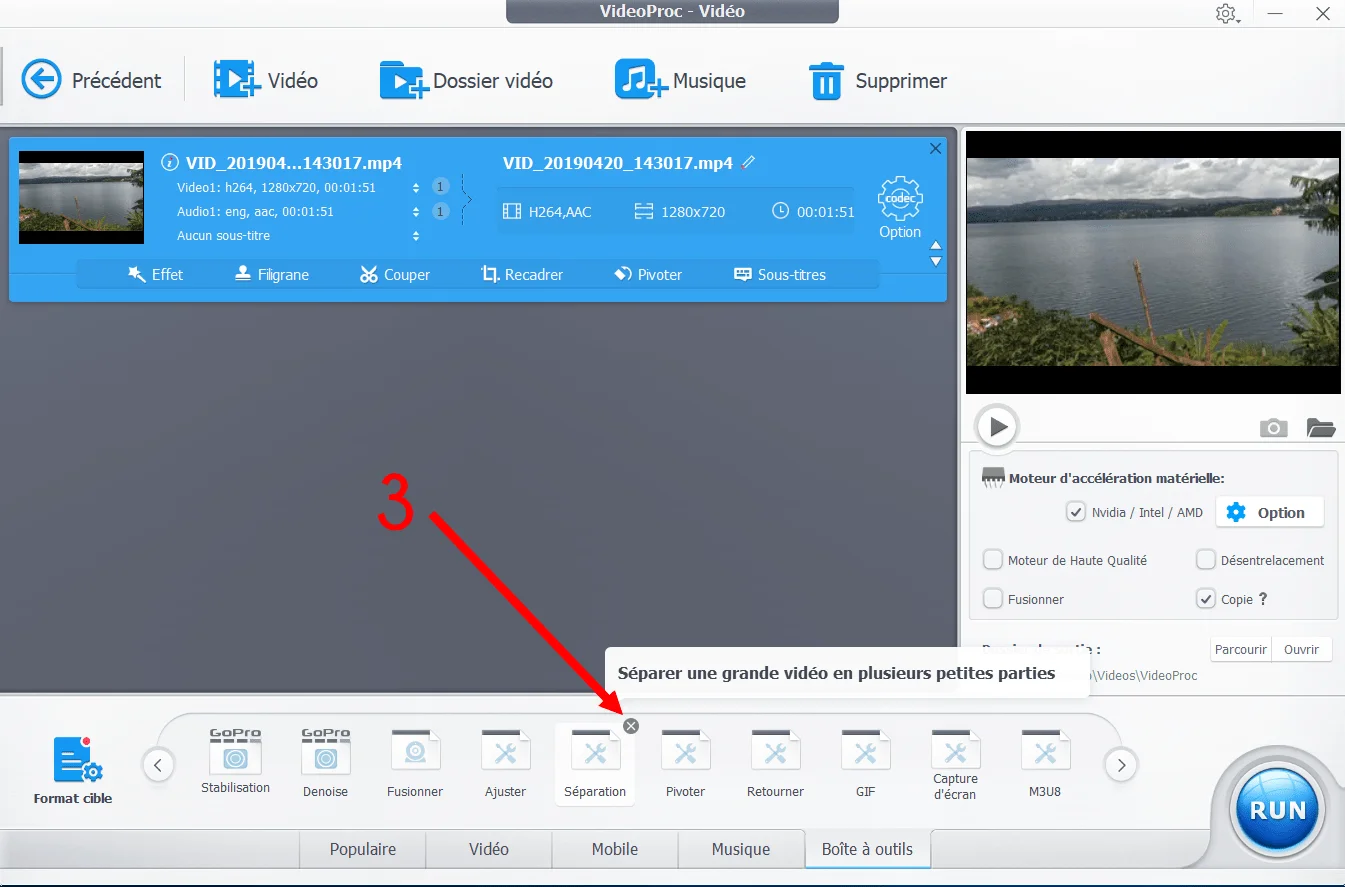Select the GIF creation tool
This screenshot has height=887, width=1345.
point(865,760)
